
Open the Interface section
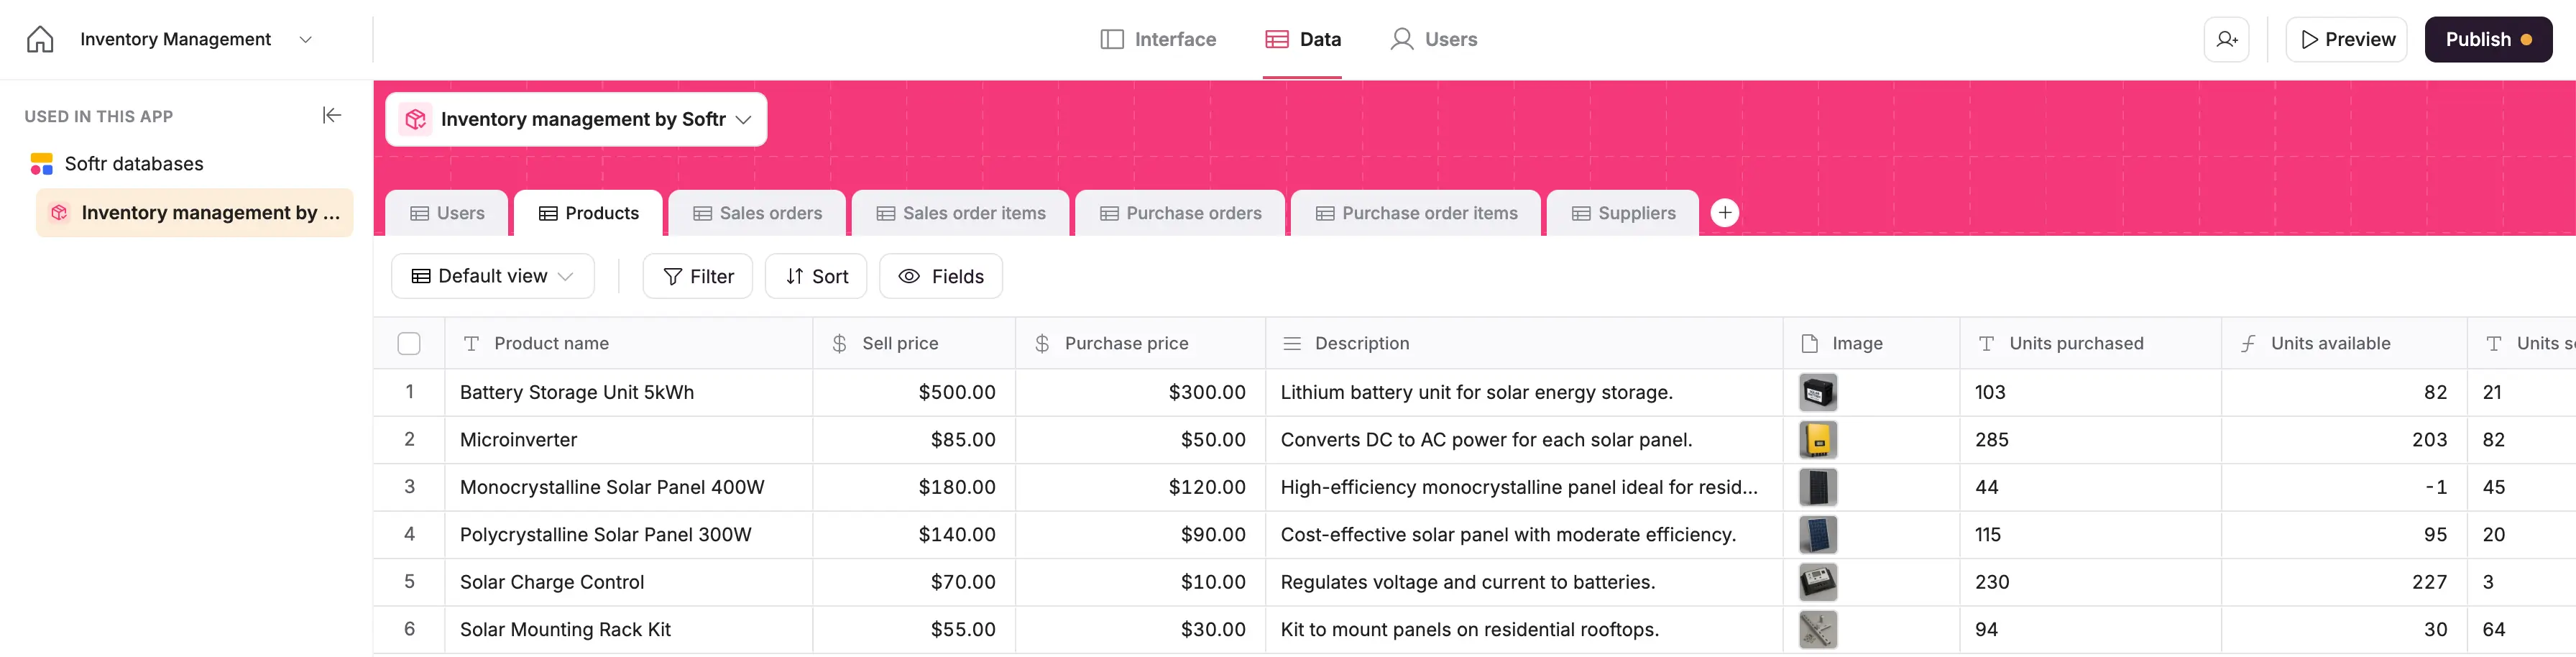[1158, 39]
